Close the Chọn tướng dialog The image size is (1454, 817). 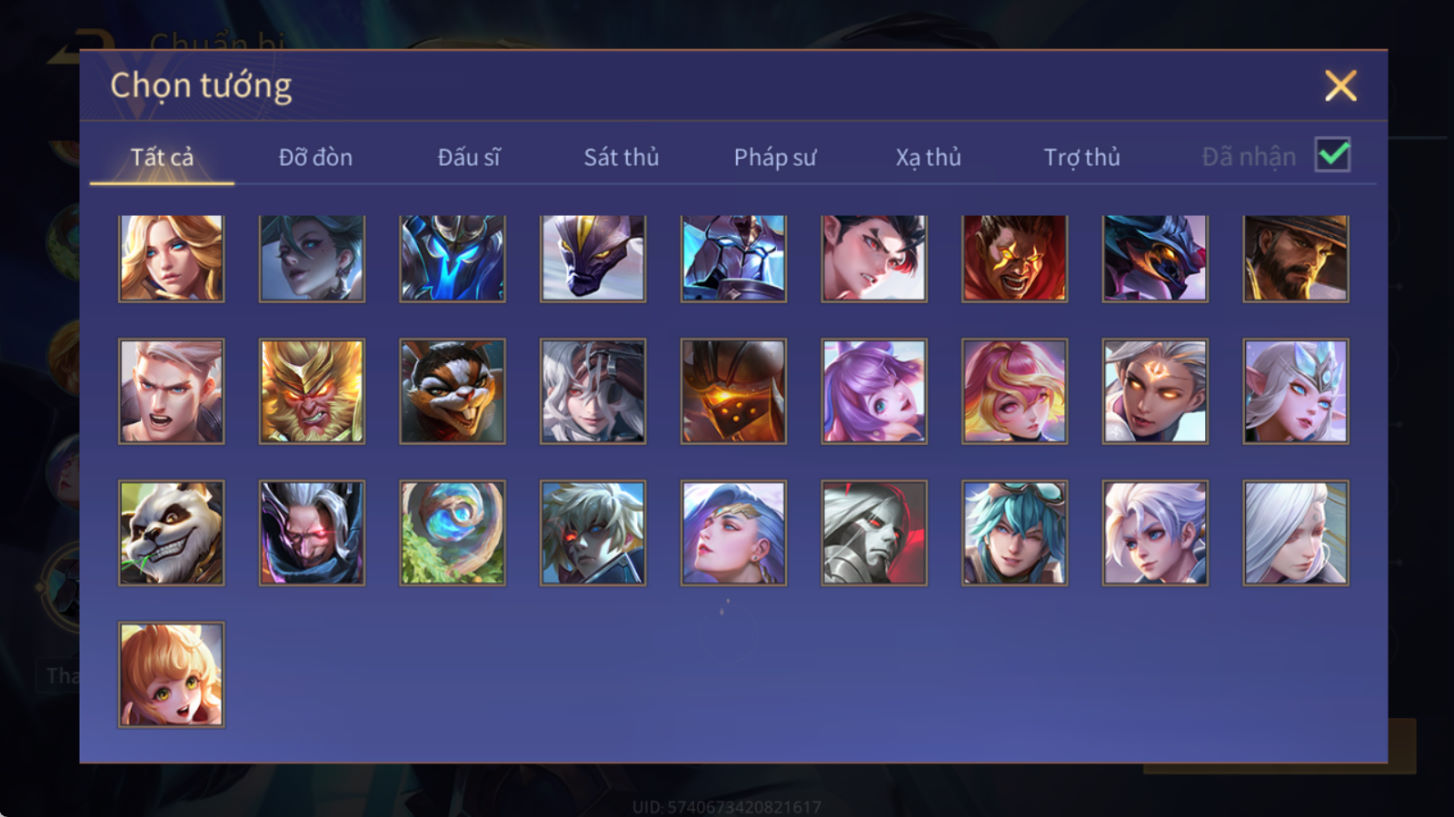point(1340,86)
